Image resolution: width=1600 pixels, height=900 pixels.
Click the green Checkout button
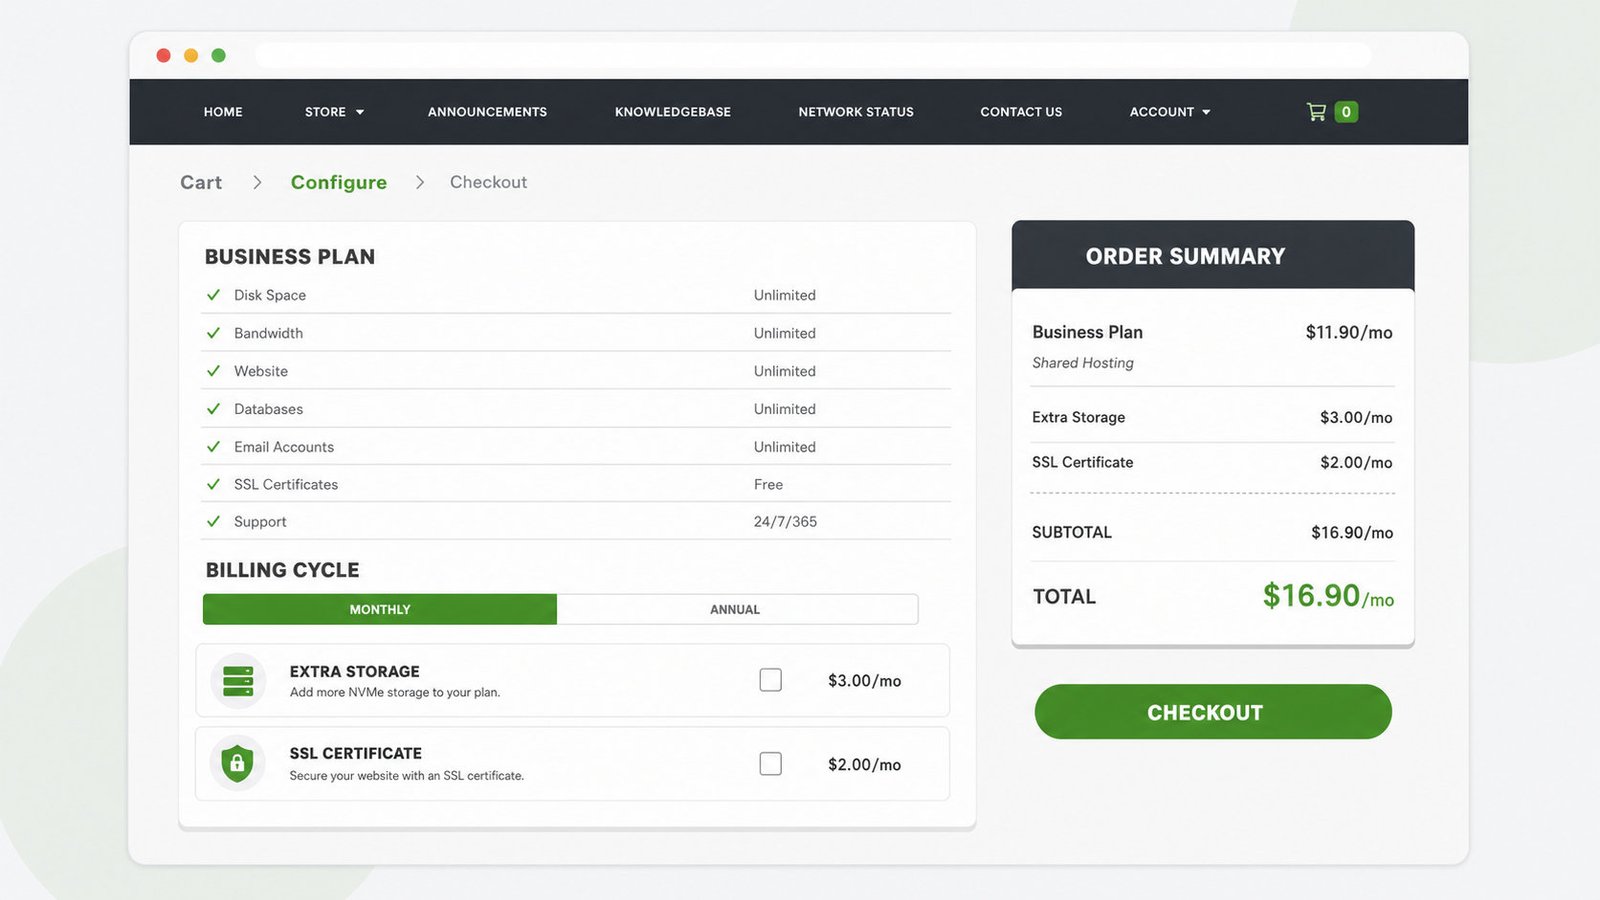coord(1213,712)
